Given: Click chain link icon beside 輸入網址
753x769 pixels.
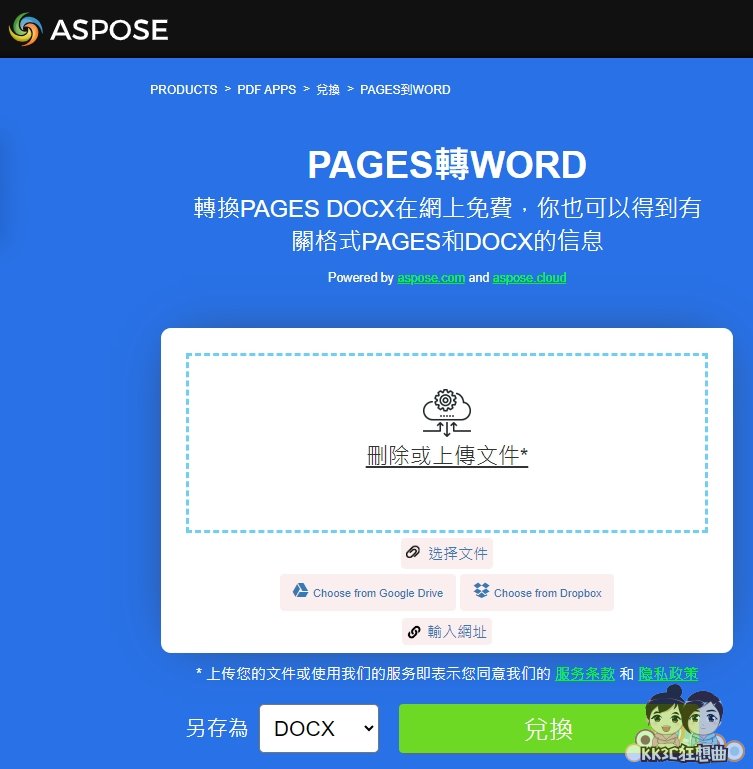Looking at the screenshot, I should pyautogui.click(x=414, y=632).
